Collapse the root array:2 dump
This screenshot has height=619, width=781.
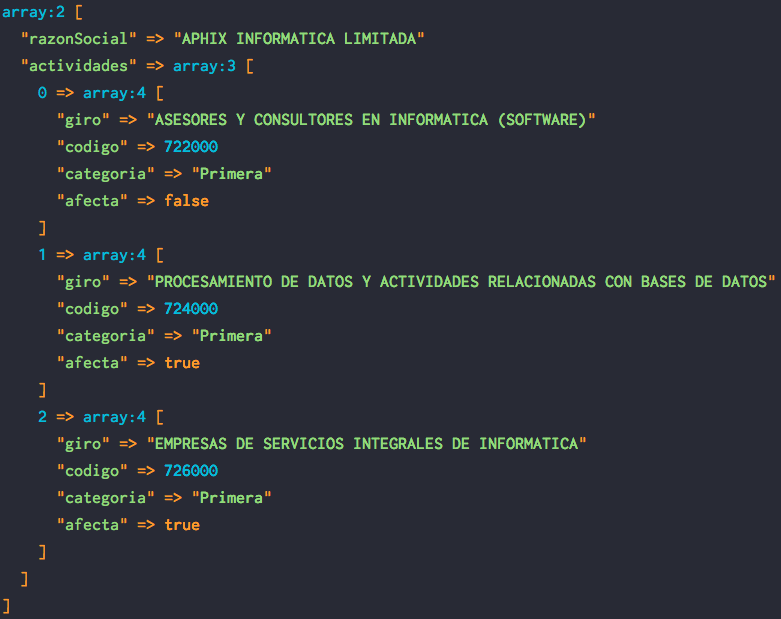(35, 11)
